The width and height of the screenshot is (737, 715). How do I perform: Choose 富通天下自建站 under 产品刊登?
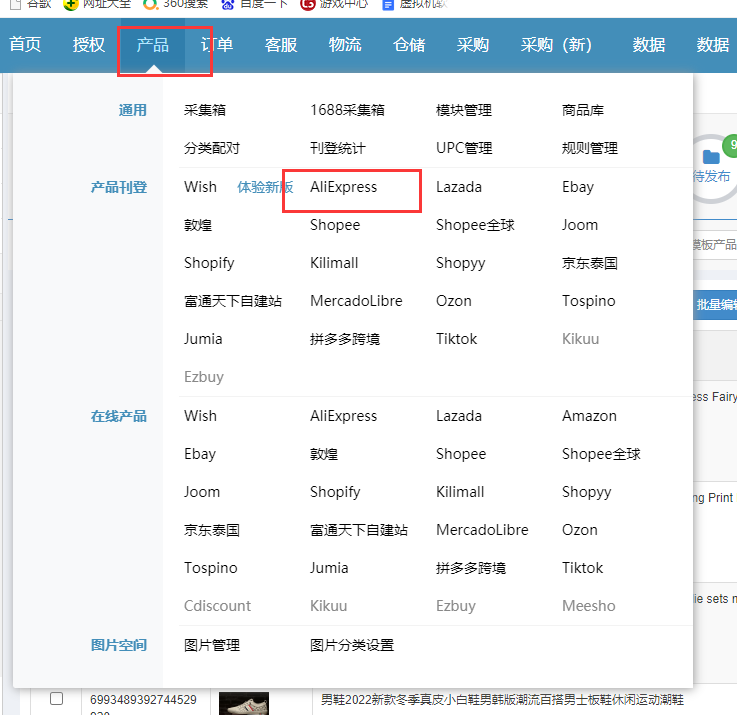[x=233, y=301]
